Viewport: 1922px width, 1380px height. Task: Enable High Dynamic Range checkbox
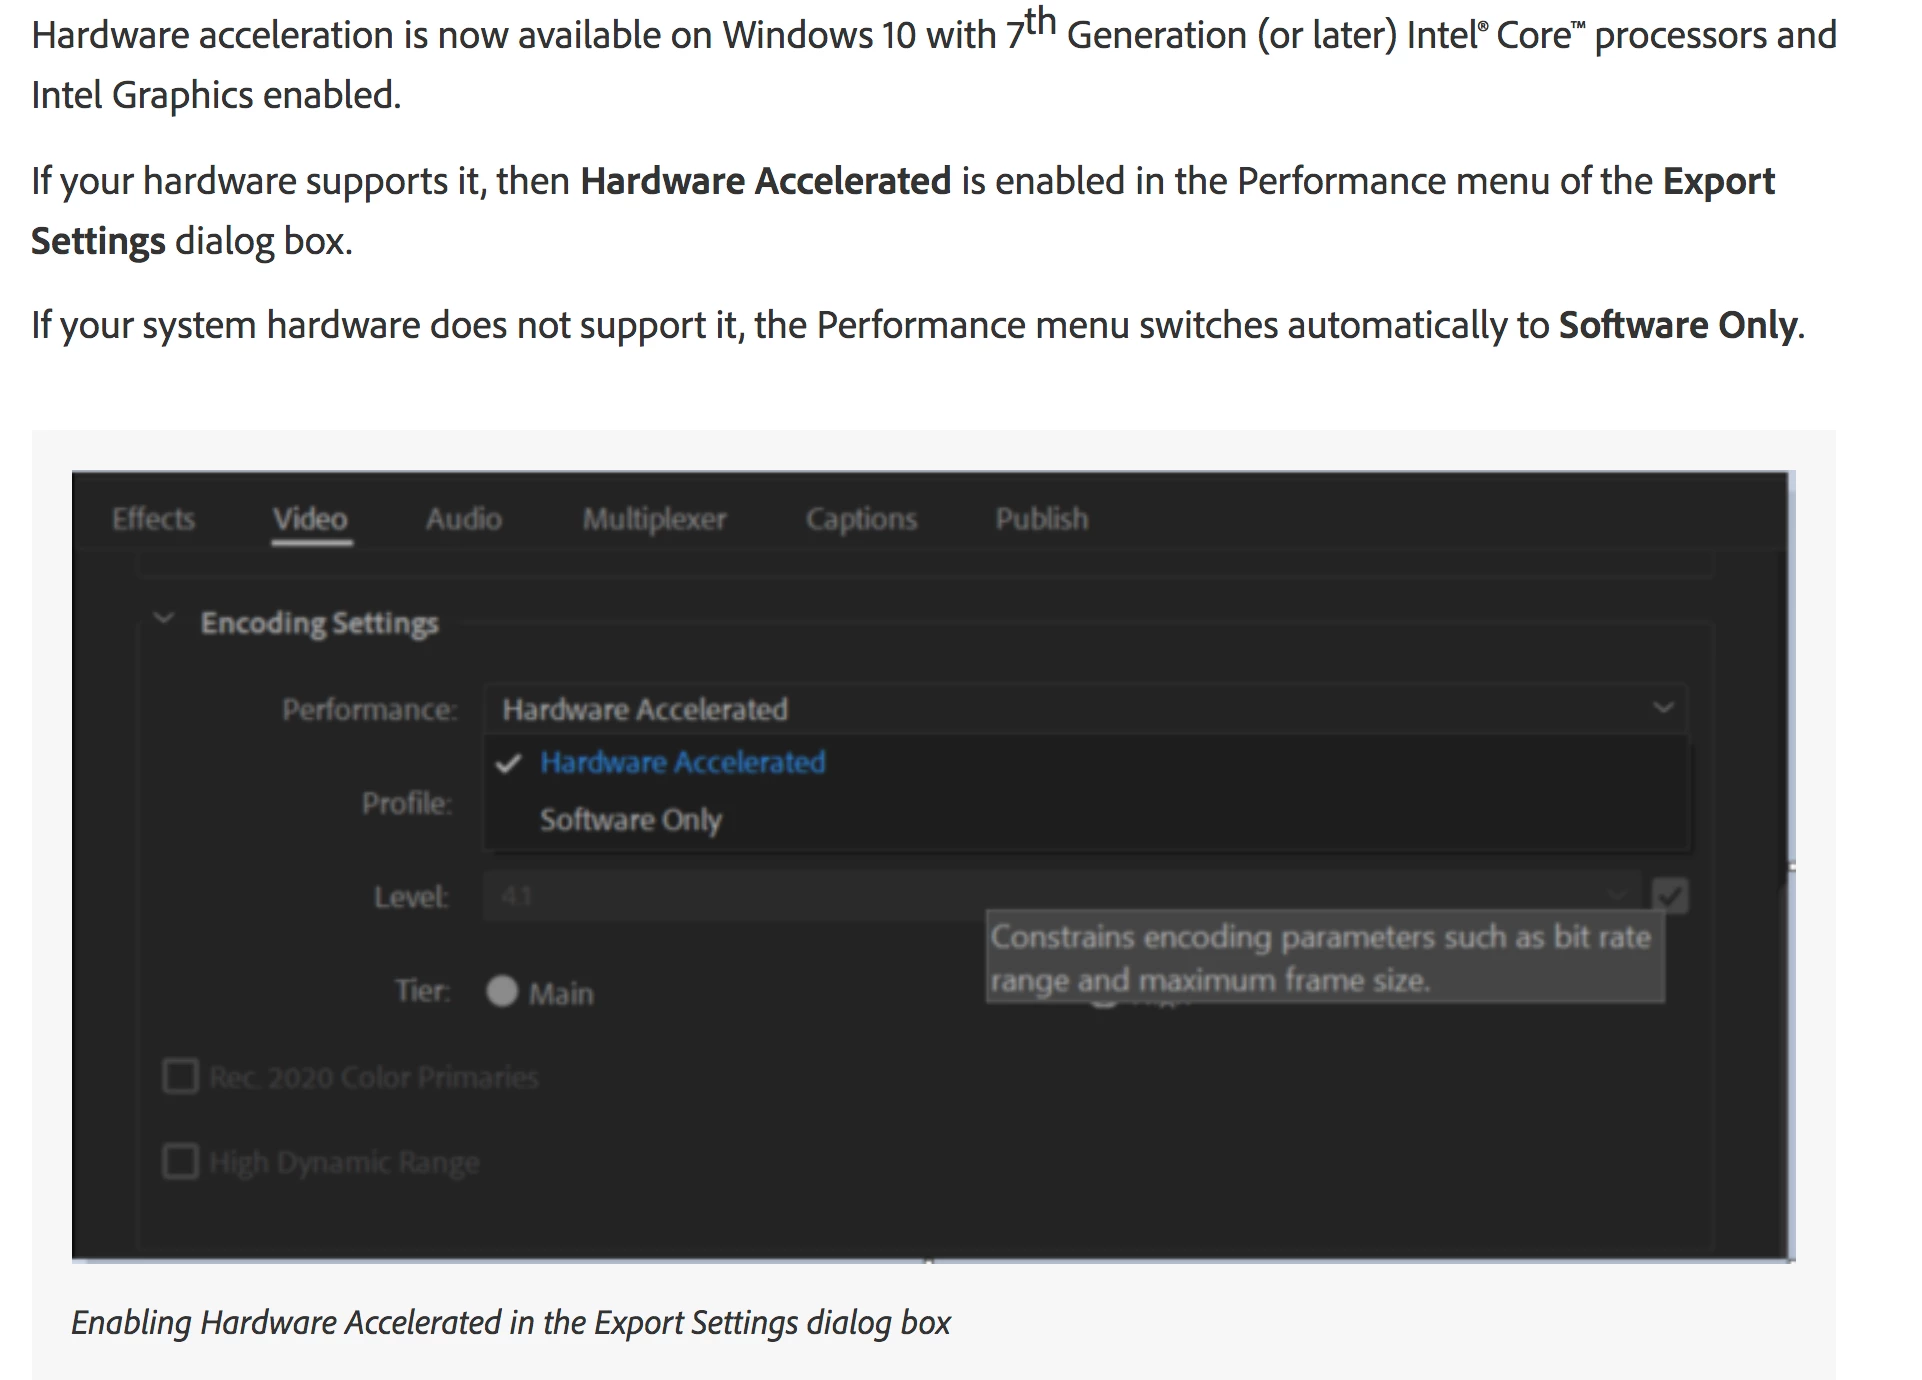click(x=181, y=1162)
